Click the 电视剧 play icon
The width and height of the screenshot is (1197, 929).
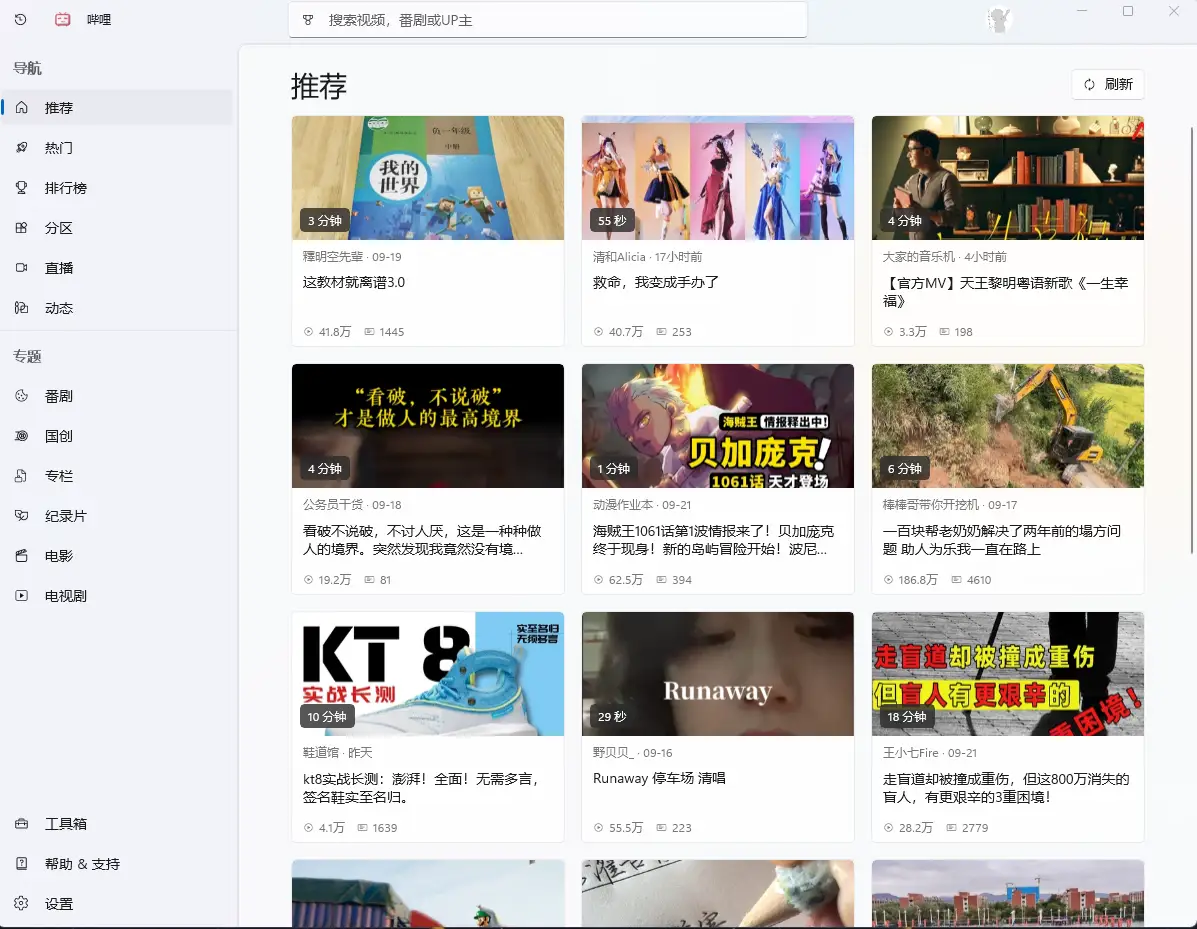pos(21,595)
